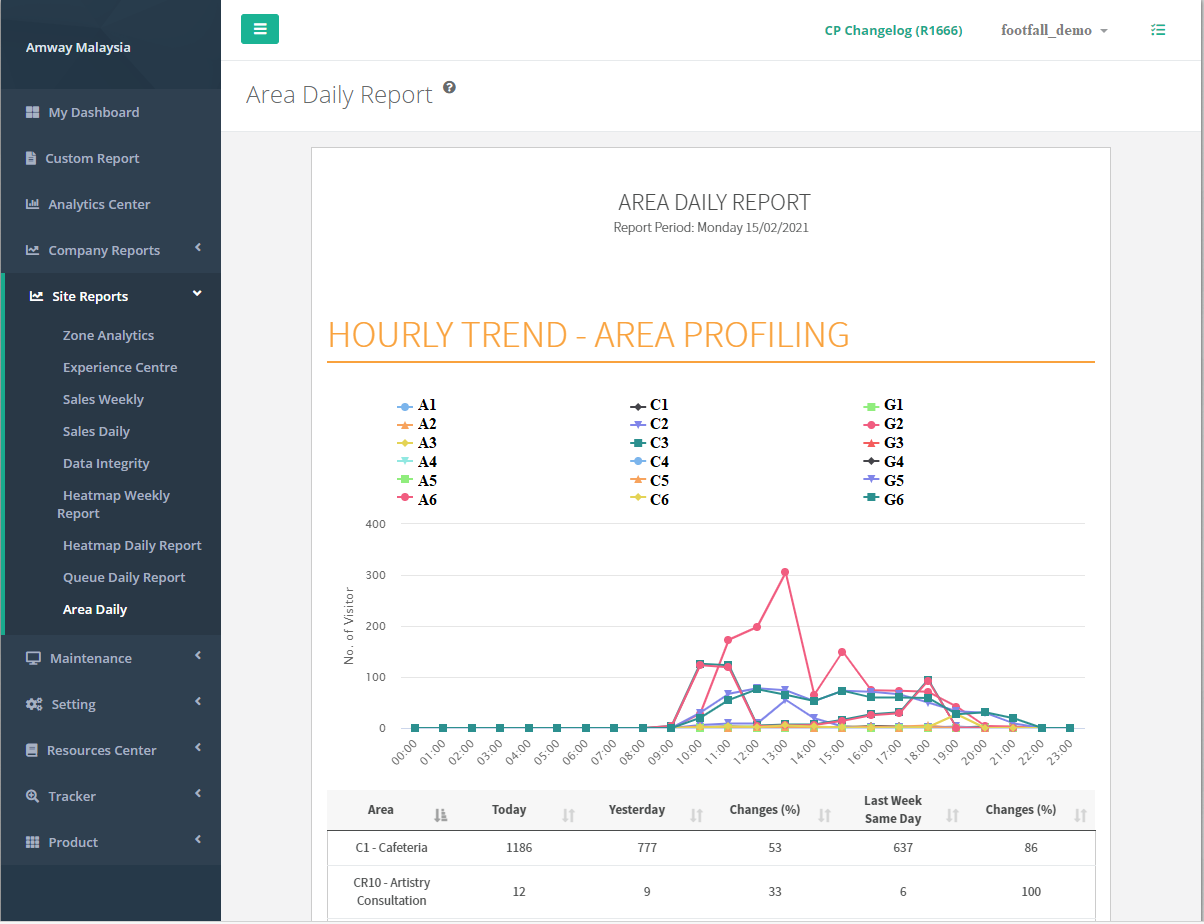Click the Custom Report document icon
Image resolution: width=1204 pixels, height=924 pixels.
[31, 158]
